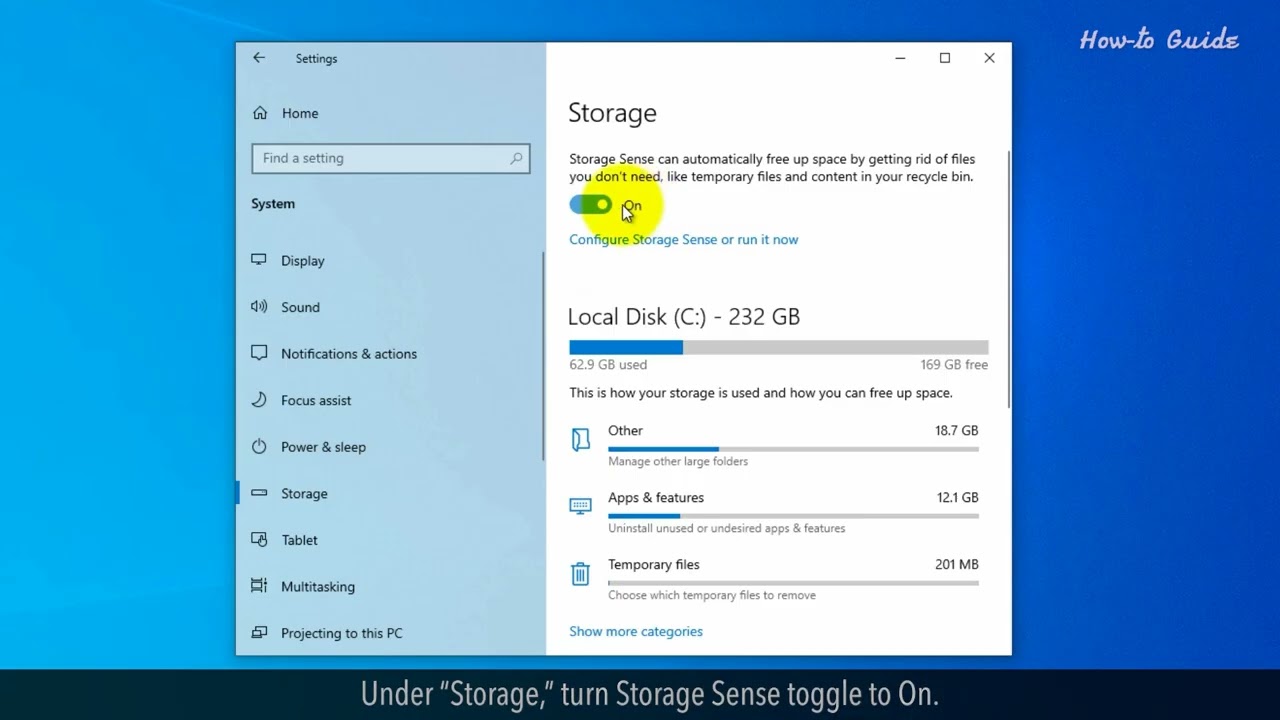Go to the Home settings page
This screenshot has height=720, width=1280.
pos(300,113)
